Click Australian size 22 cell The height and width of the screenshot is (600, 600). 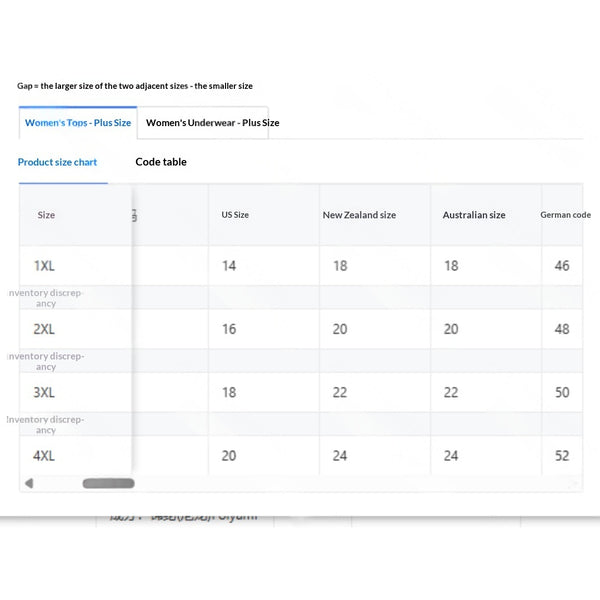pyautogui.click(x=486, y=392)
